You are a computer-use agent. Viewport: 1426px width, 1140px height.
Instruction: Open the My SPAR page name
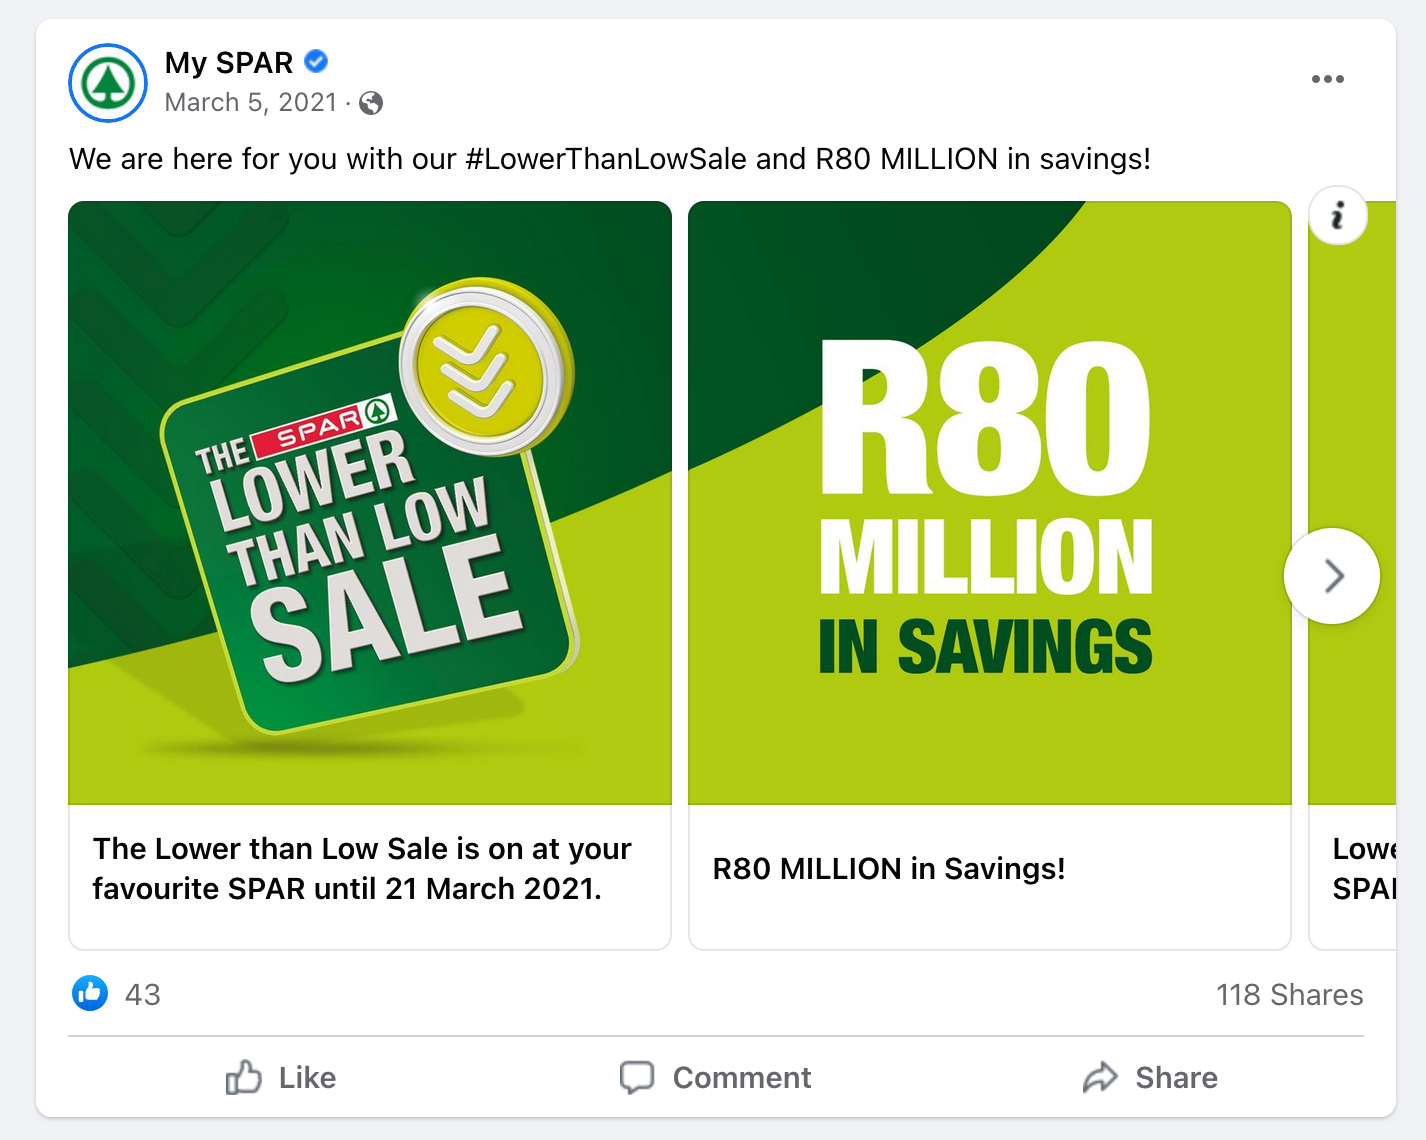pos(229,63)
